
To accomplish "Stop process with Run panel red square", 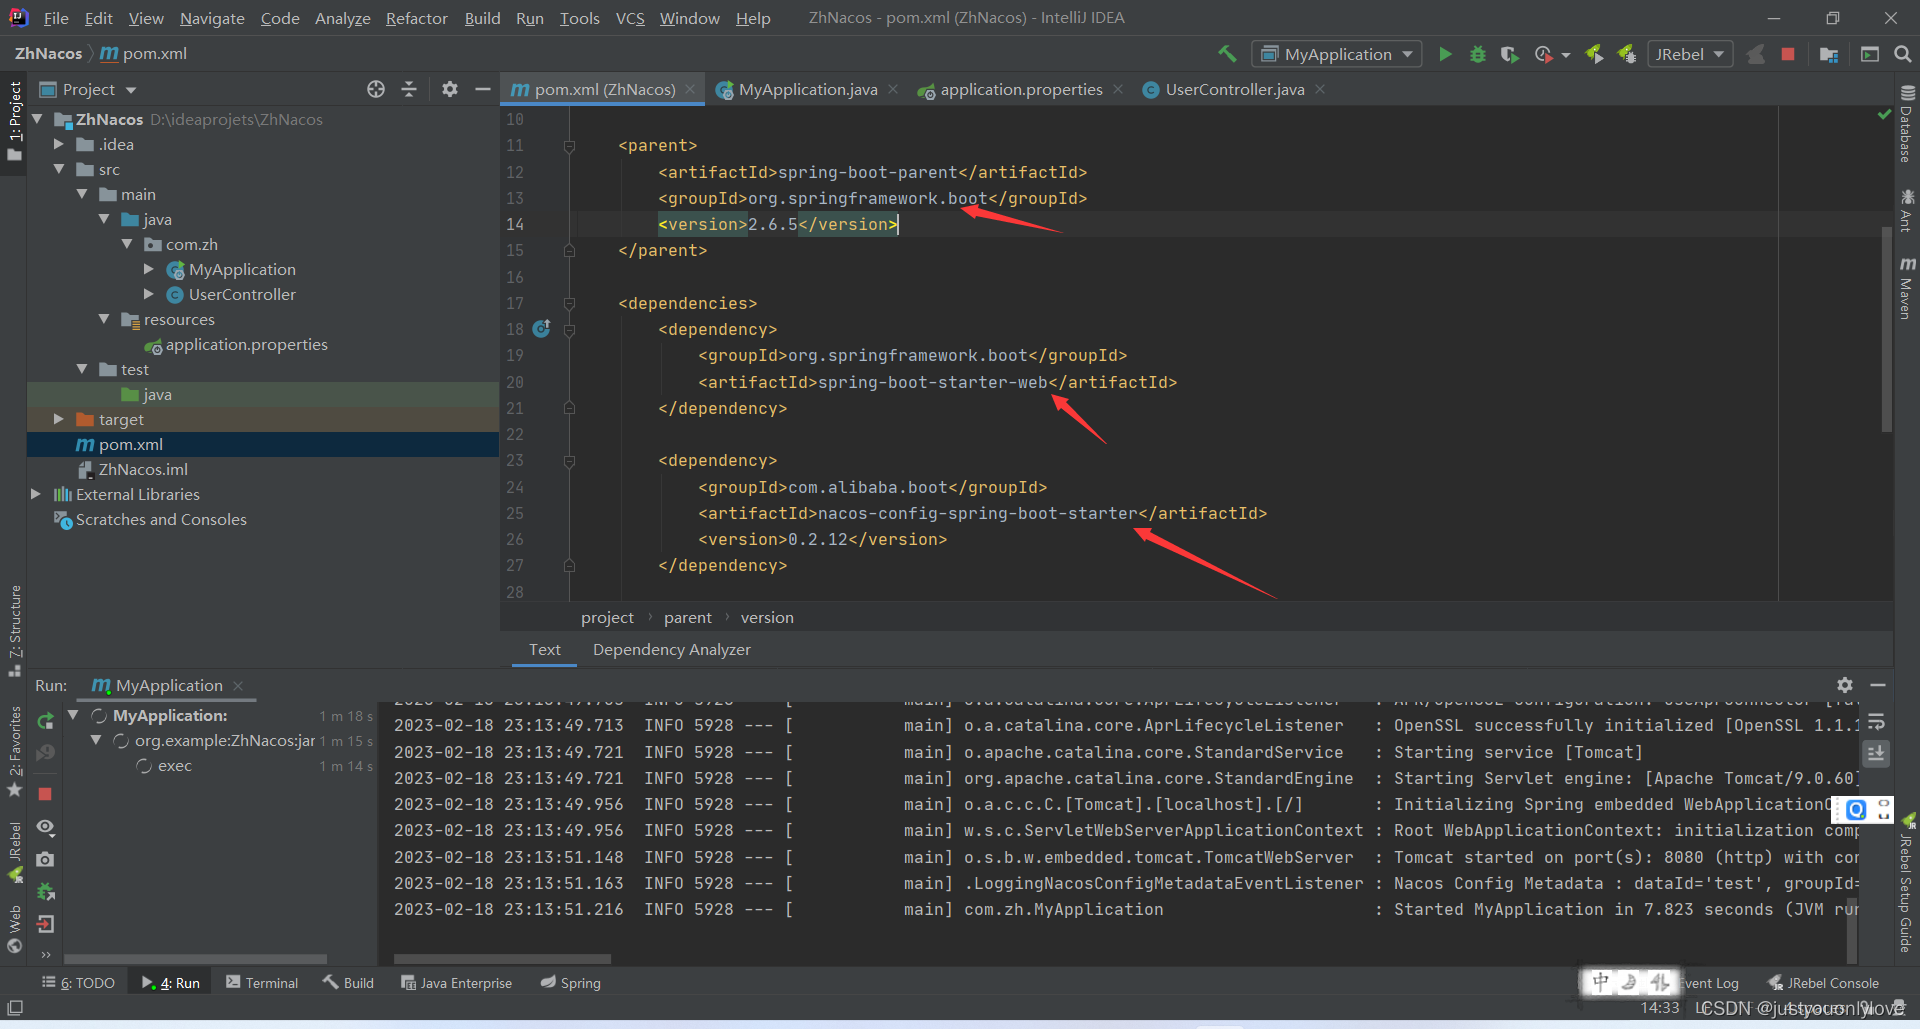I will (x=45, y=794).
